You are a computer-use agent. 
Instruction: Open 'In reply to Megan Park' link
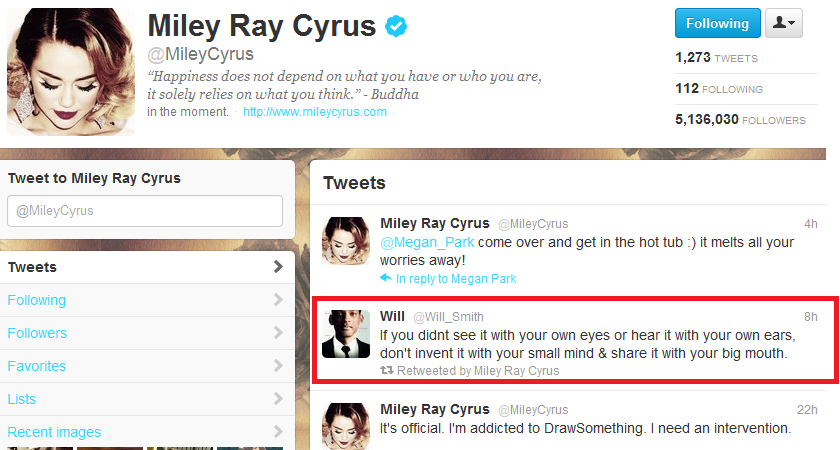pyautogui.click(x=456, y=279)
